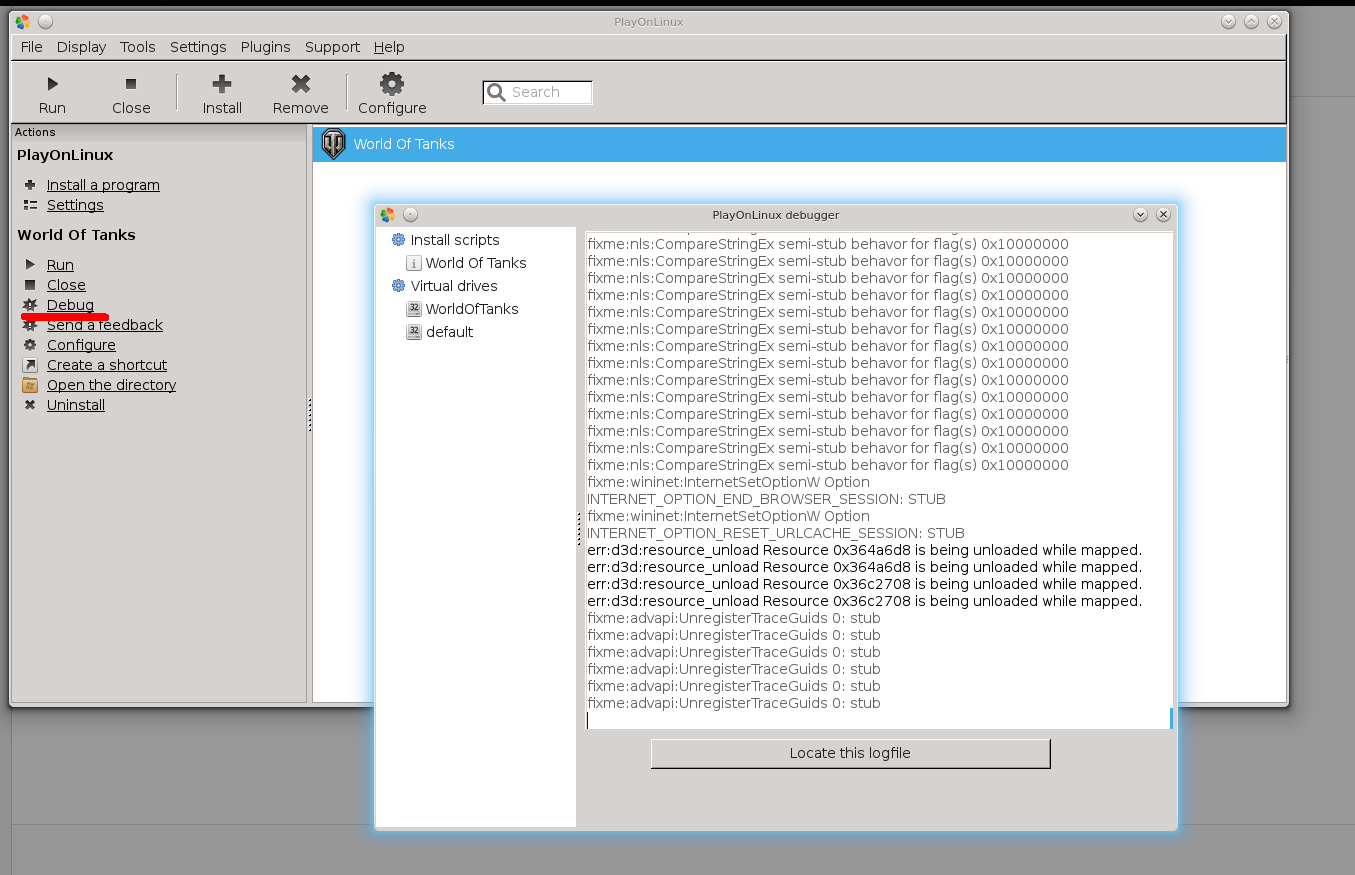
Task: Select the World Of Tanks program row
Action: click(799, 144)
